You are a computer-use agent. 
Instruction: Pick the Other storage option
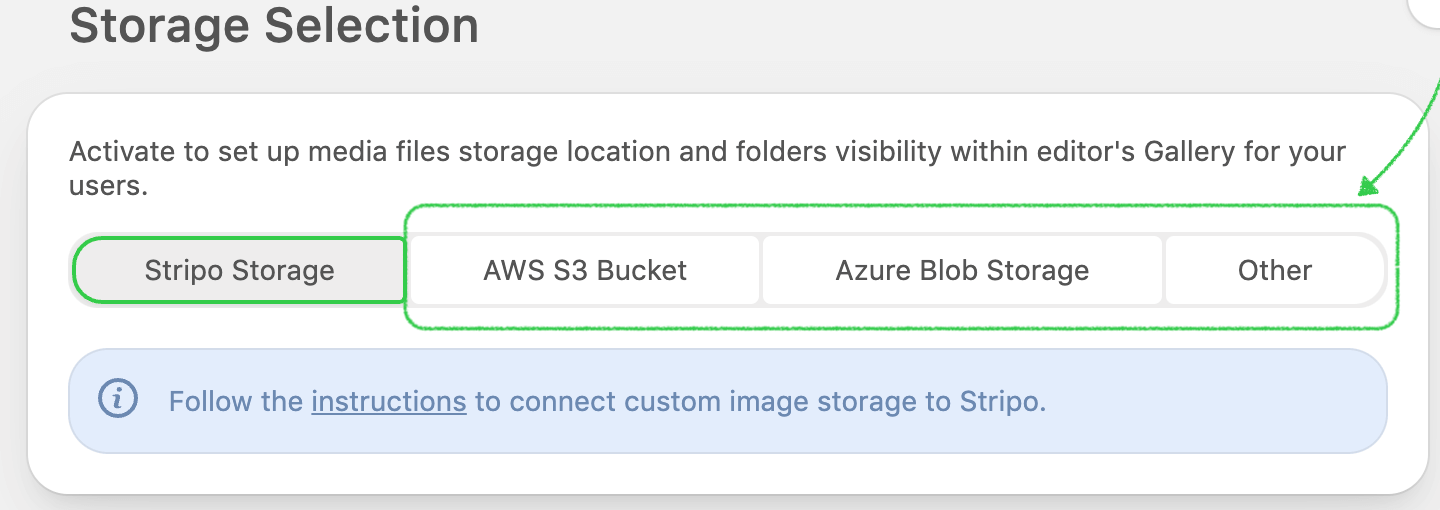1274,270
